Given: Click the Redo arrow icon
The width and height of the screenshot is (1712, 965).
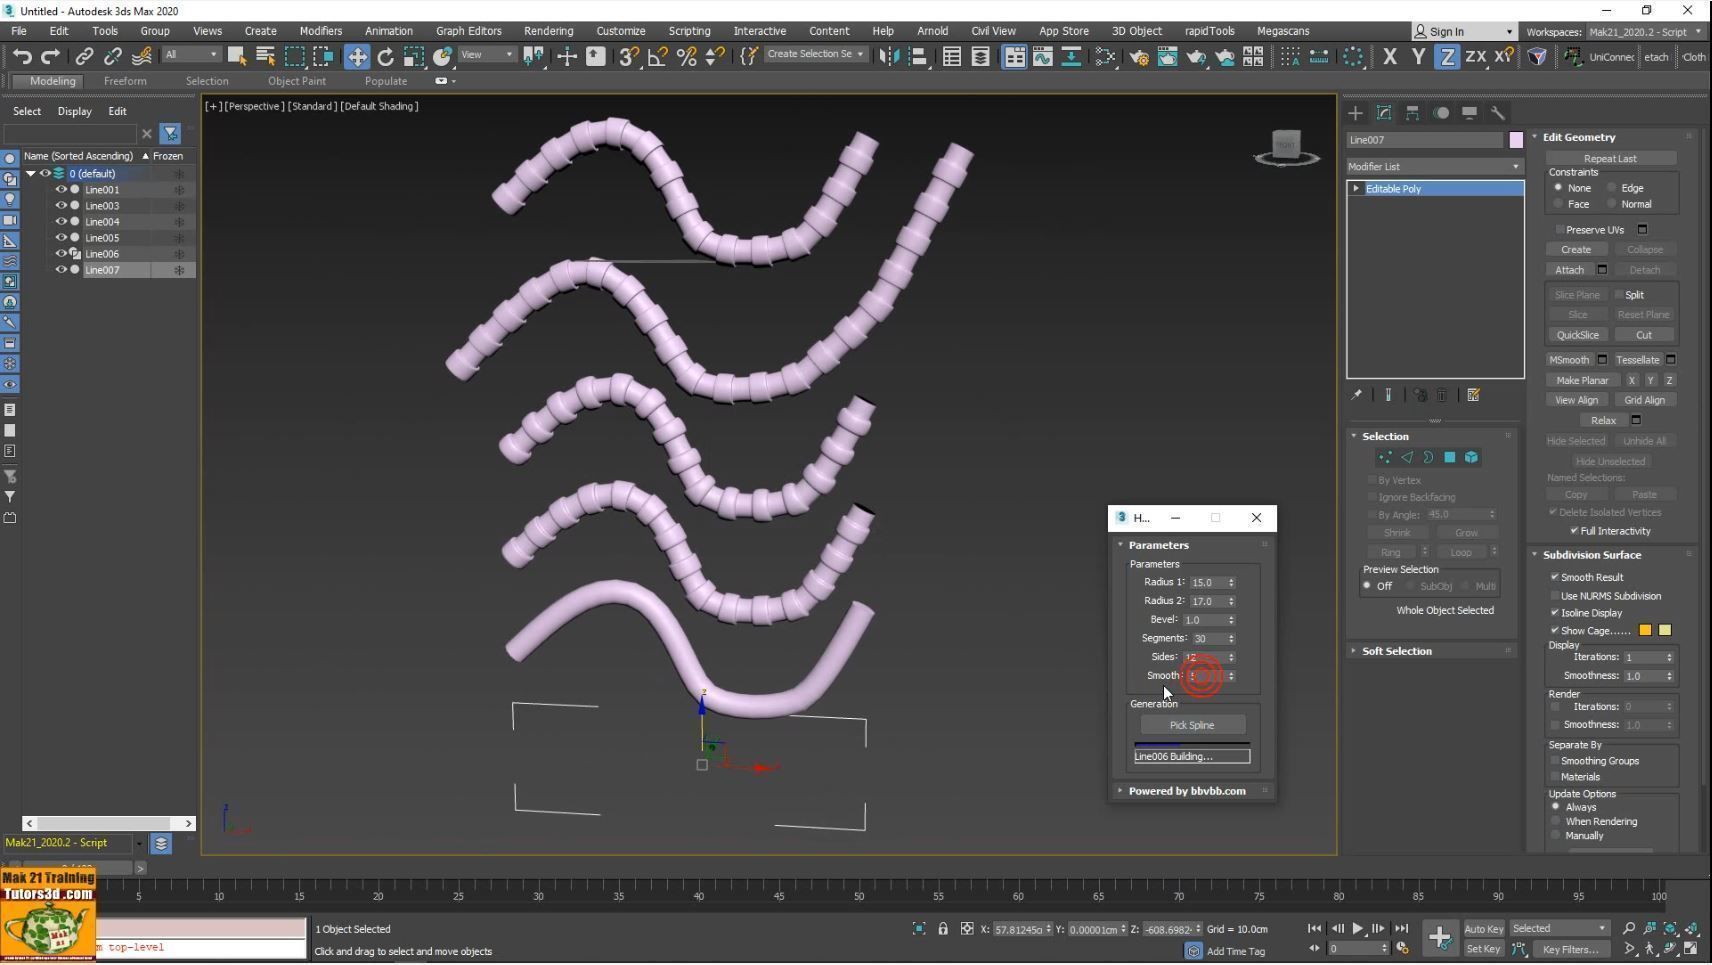Looking at the screenshot, I should tap(50, 57).
